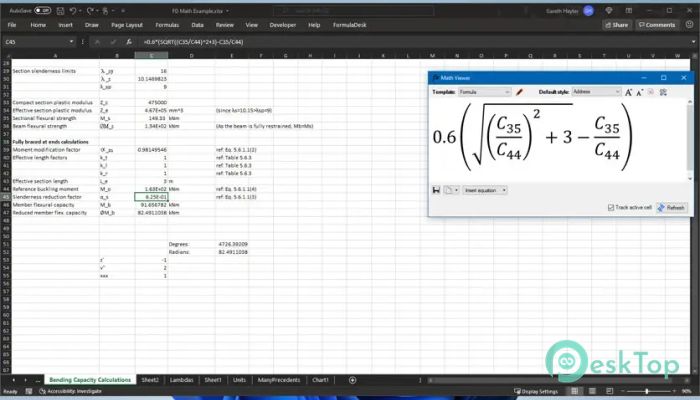Switch to the Developer ribbon tab

tap(283, 25)
